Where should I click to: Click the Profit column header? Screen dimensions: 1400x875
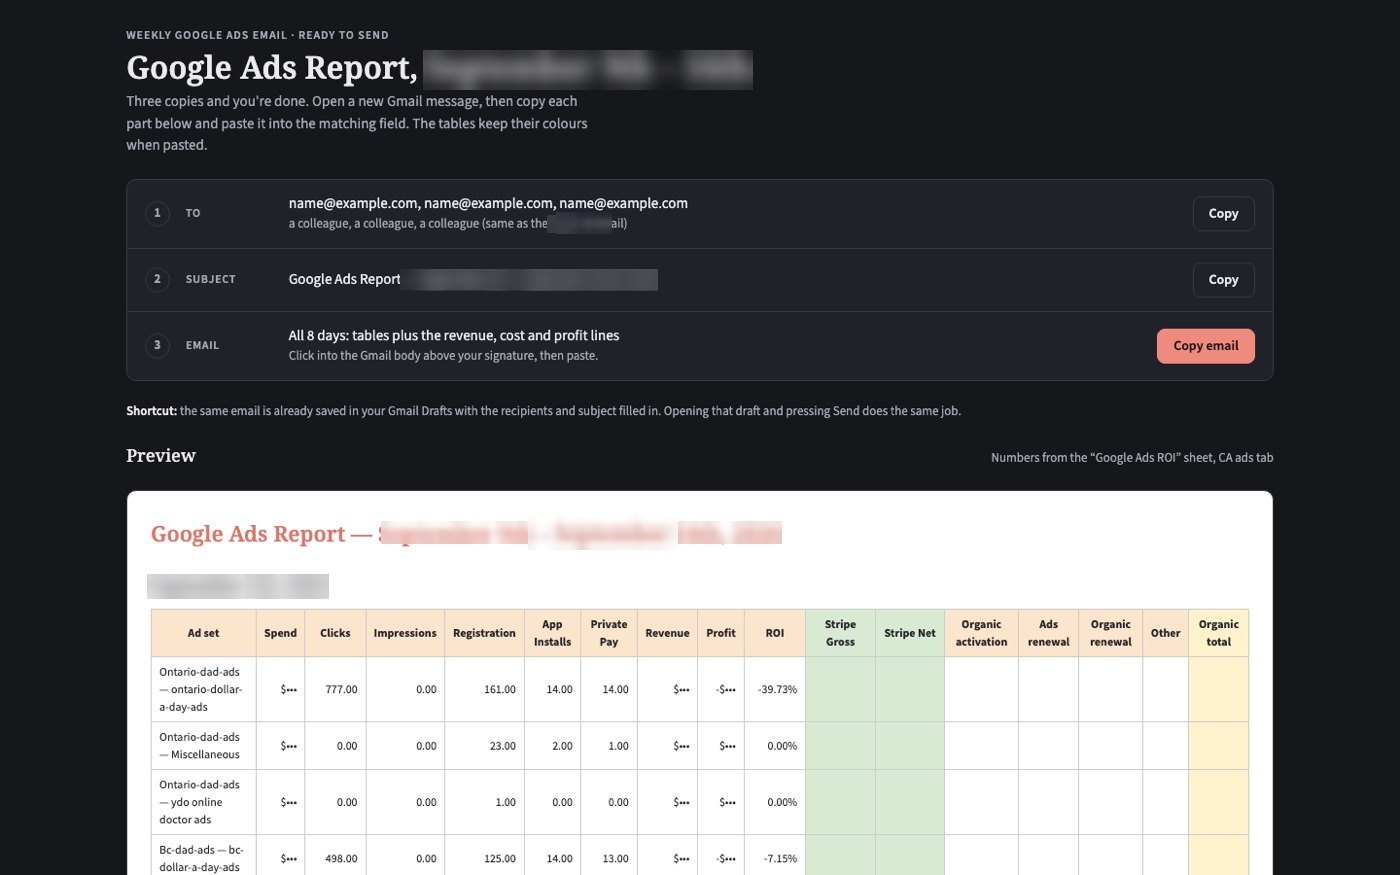(720, 633)
